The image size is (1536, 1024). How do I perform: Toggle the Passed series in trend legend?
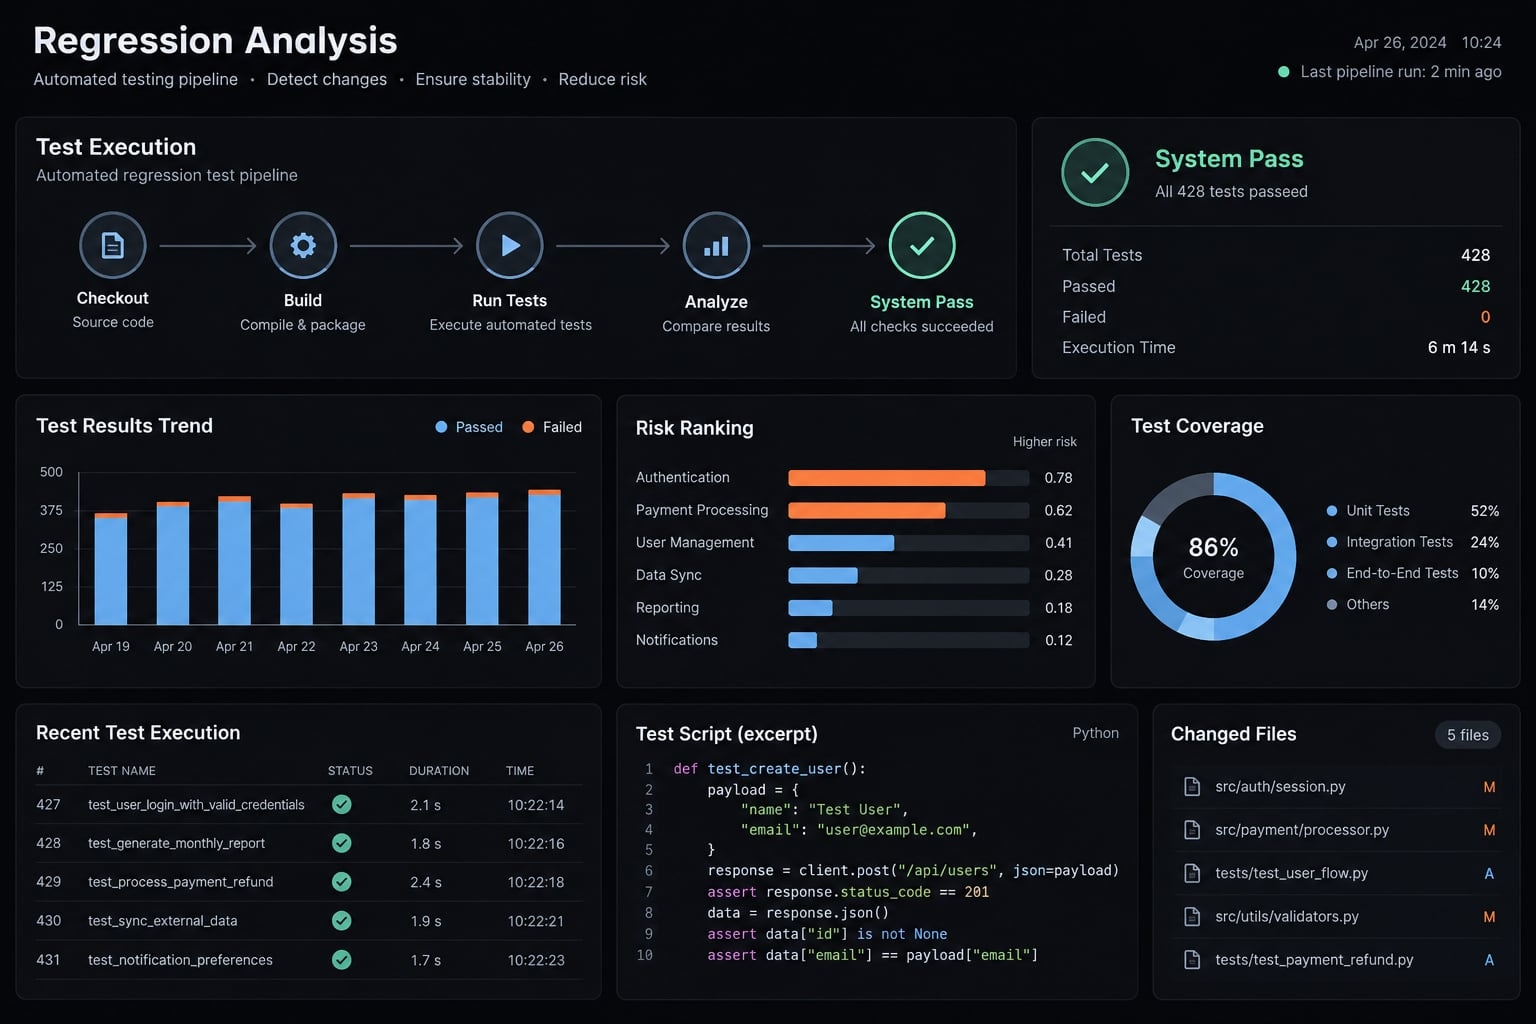[x=469, y=427]
